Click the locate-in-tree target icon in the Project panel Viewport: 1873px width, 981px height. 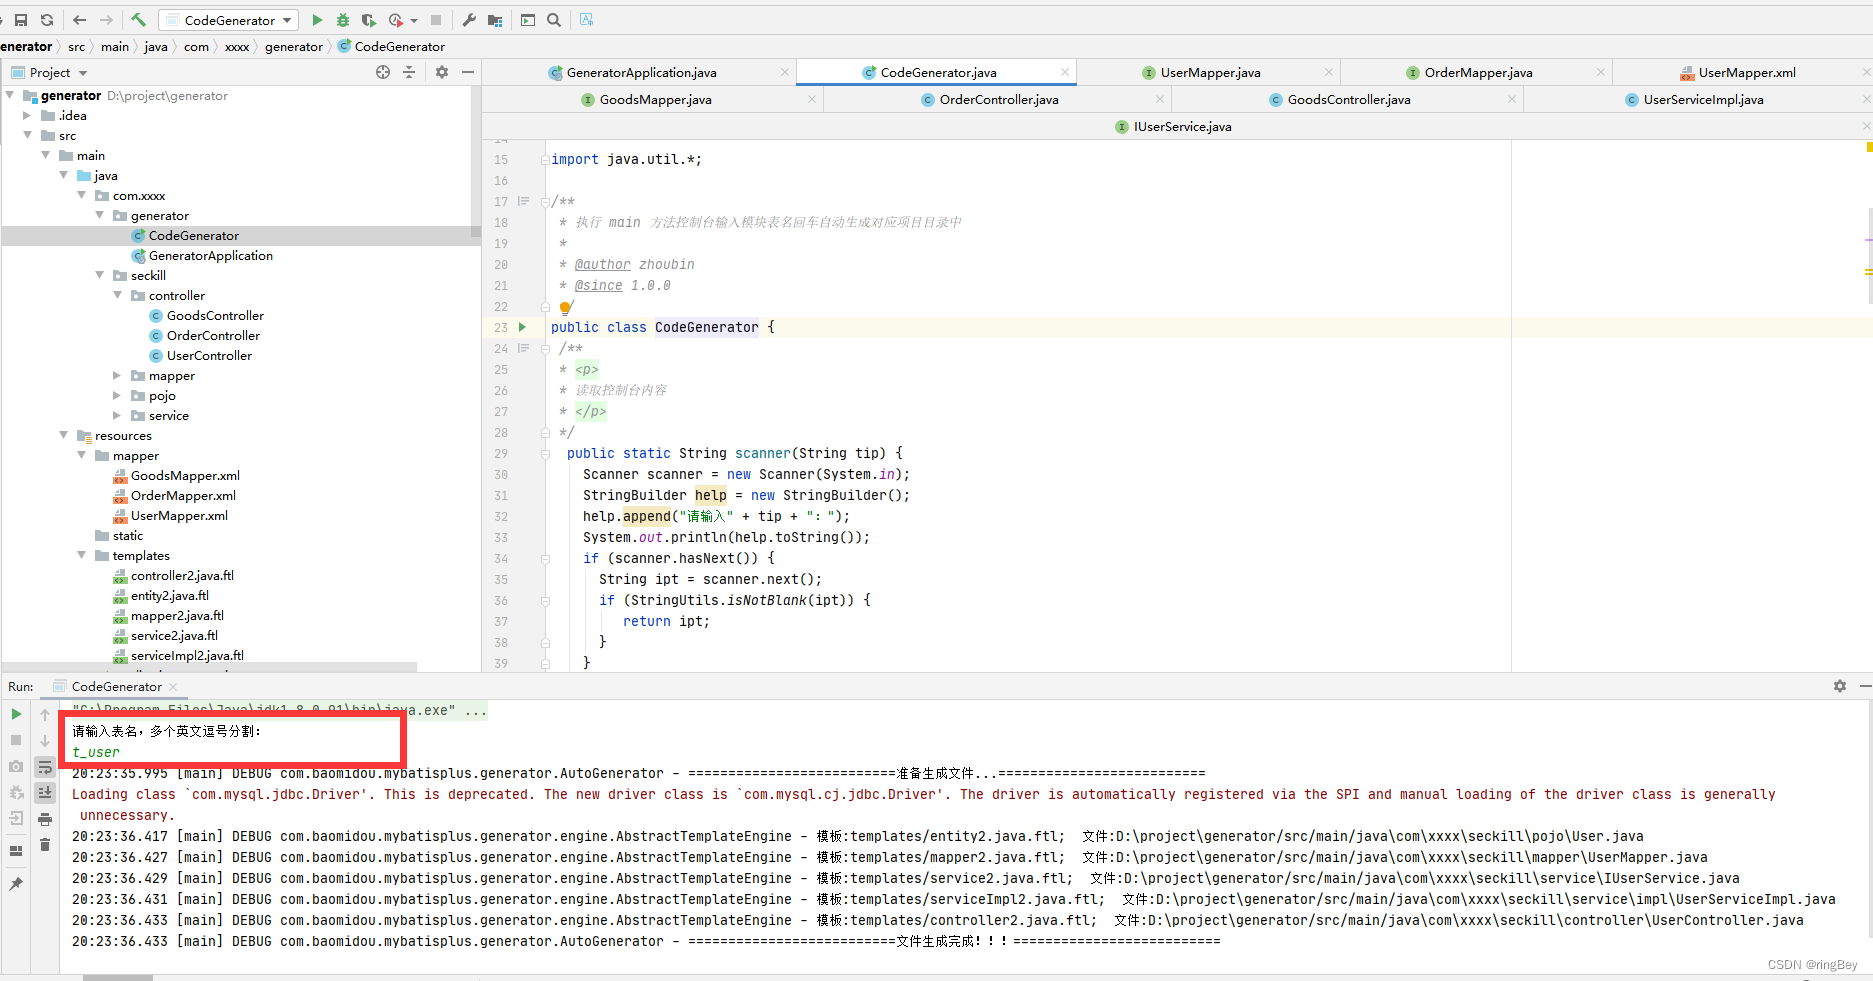pyautogui.click(x=383, y=72)
